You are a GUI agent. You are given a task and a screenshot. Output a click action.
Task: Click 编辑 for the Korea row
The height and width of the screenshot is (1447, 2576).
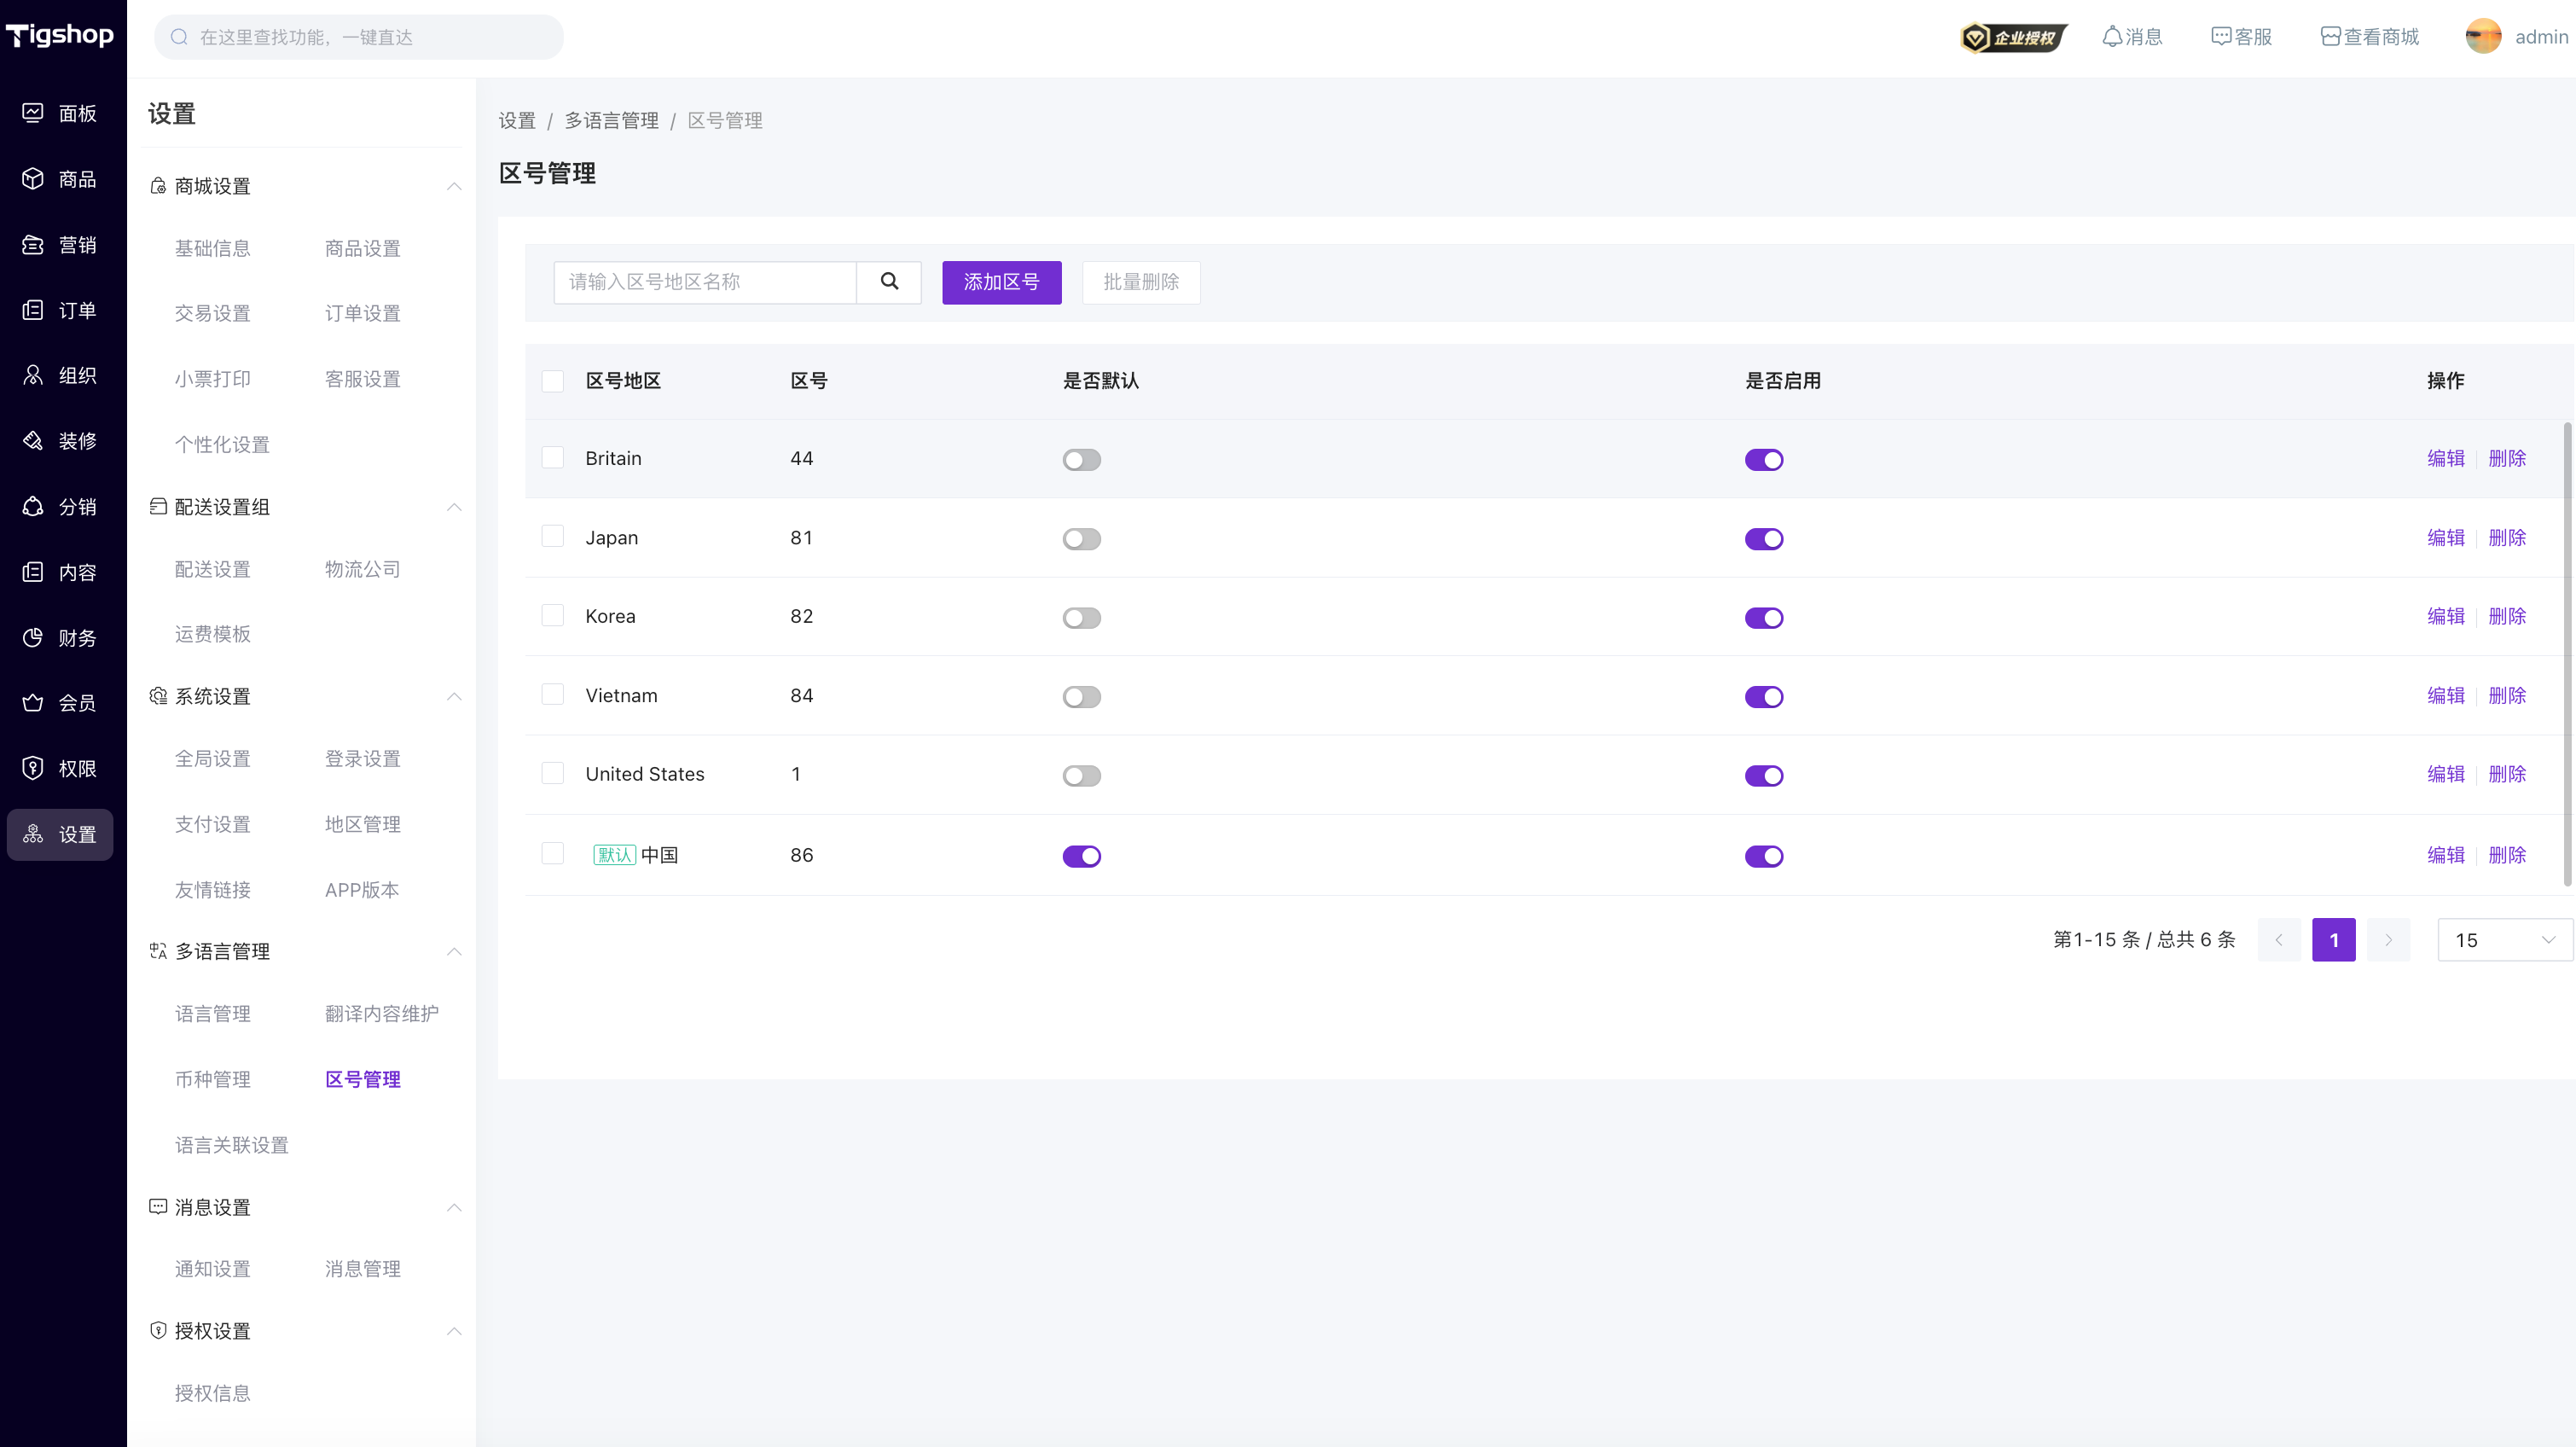coord(2445,616)
